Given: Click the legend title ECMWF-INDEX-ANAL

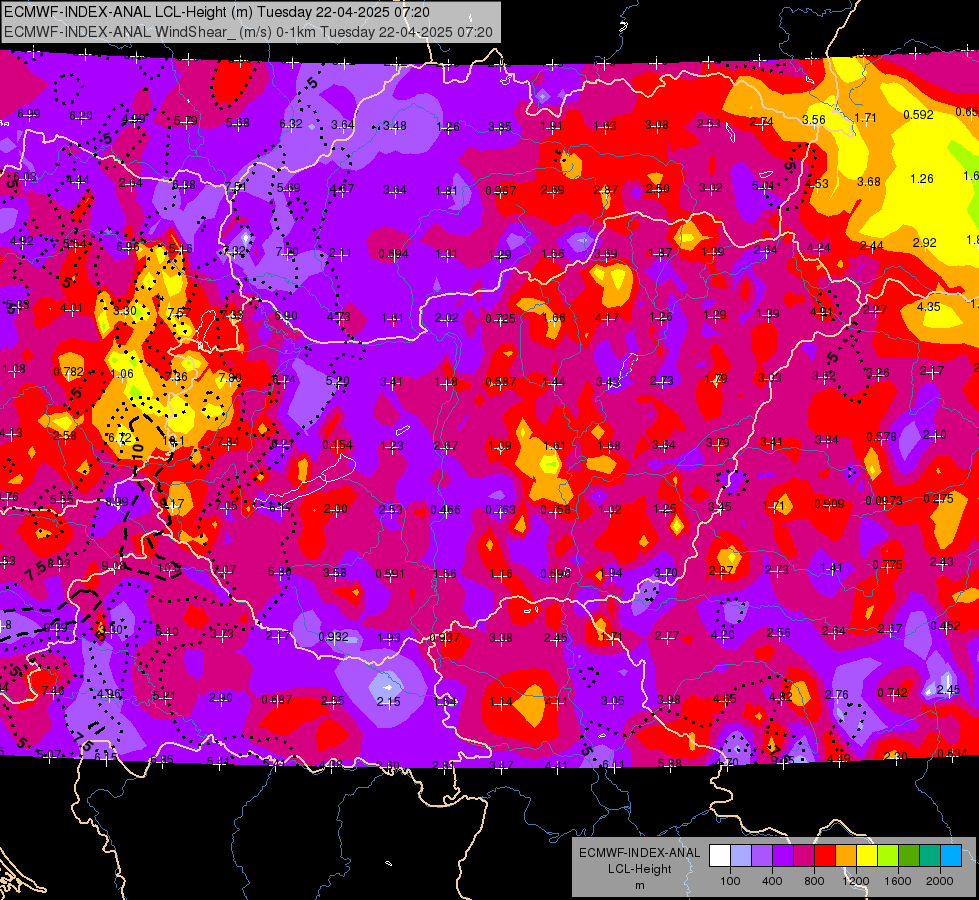Looking at the screenshot, I should [x=639, y=853].
